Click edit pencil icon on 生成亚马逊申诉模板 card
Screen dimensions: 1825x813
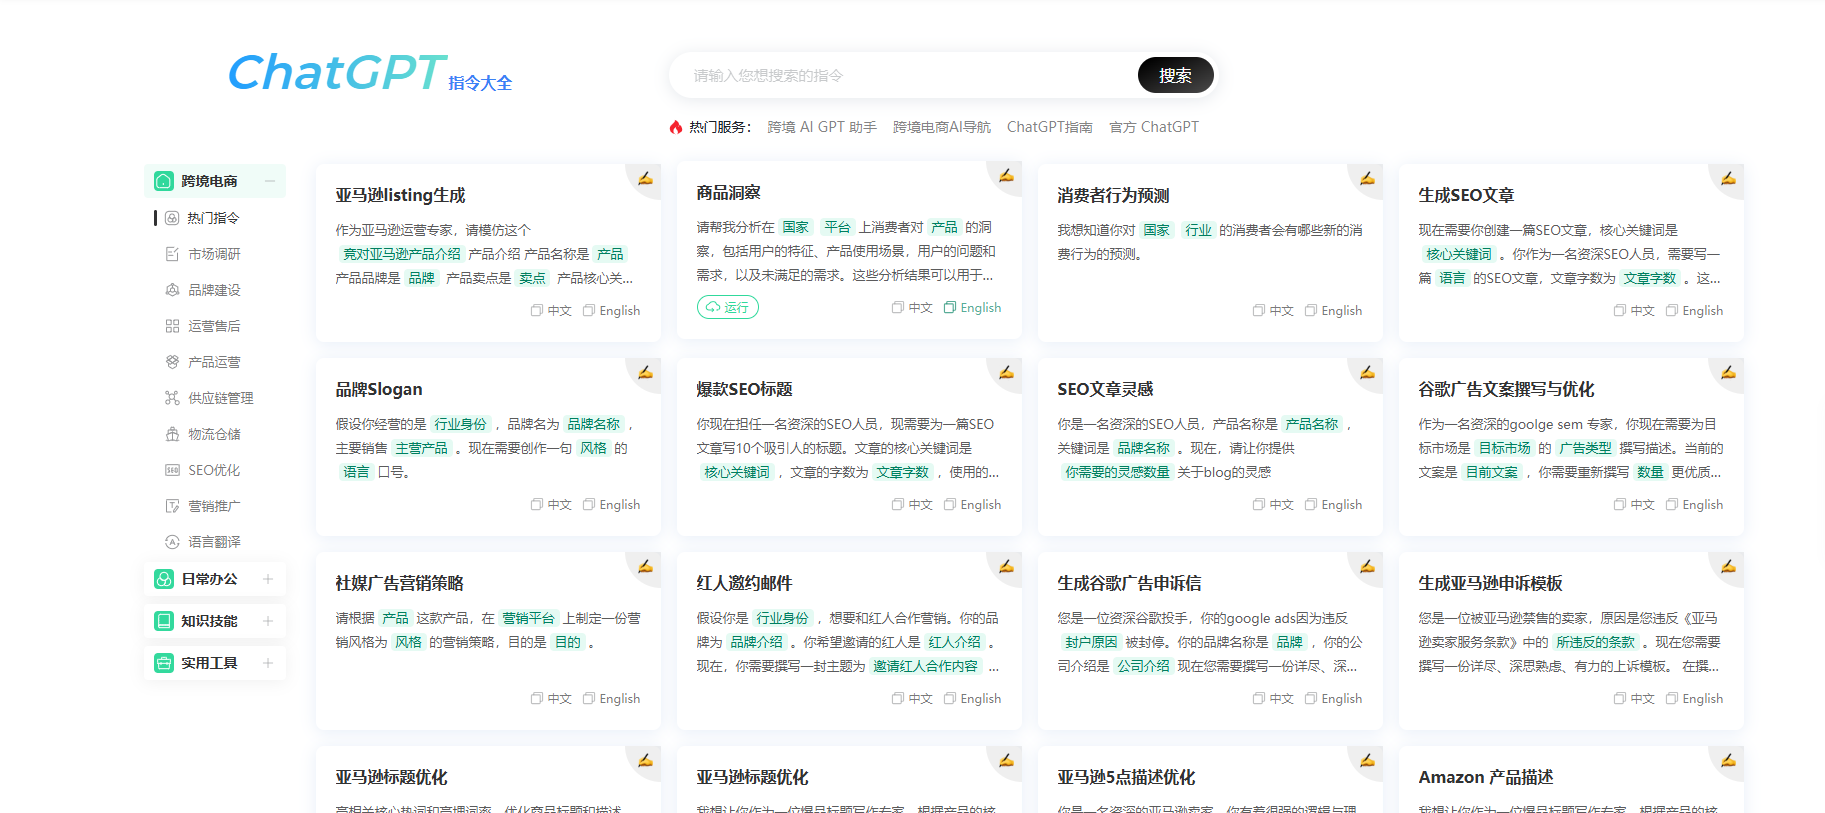1729,566
